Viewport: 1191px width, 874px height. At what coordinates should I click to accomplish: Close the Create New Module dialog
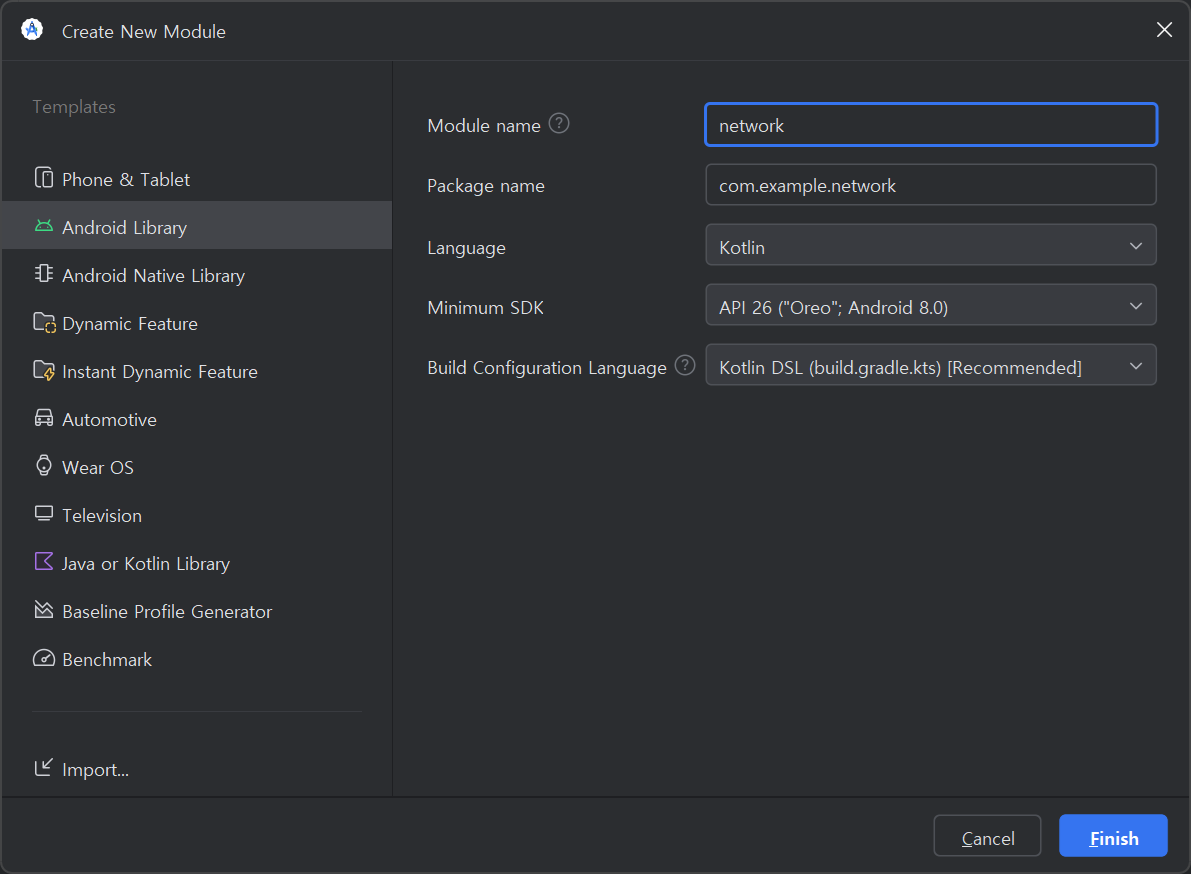pos(1164,30)
